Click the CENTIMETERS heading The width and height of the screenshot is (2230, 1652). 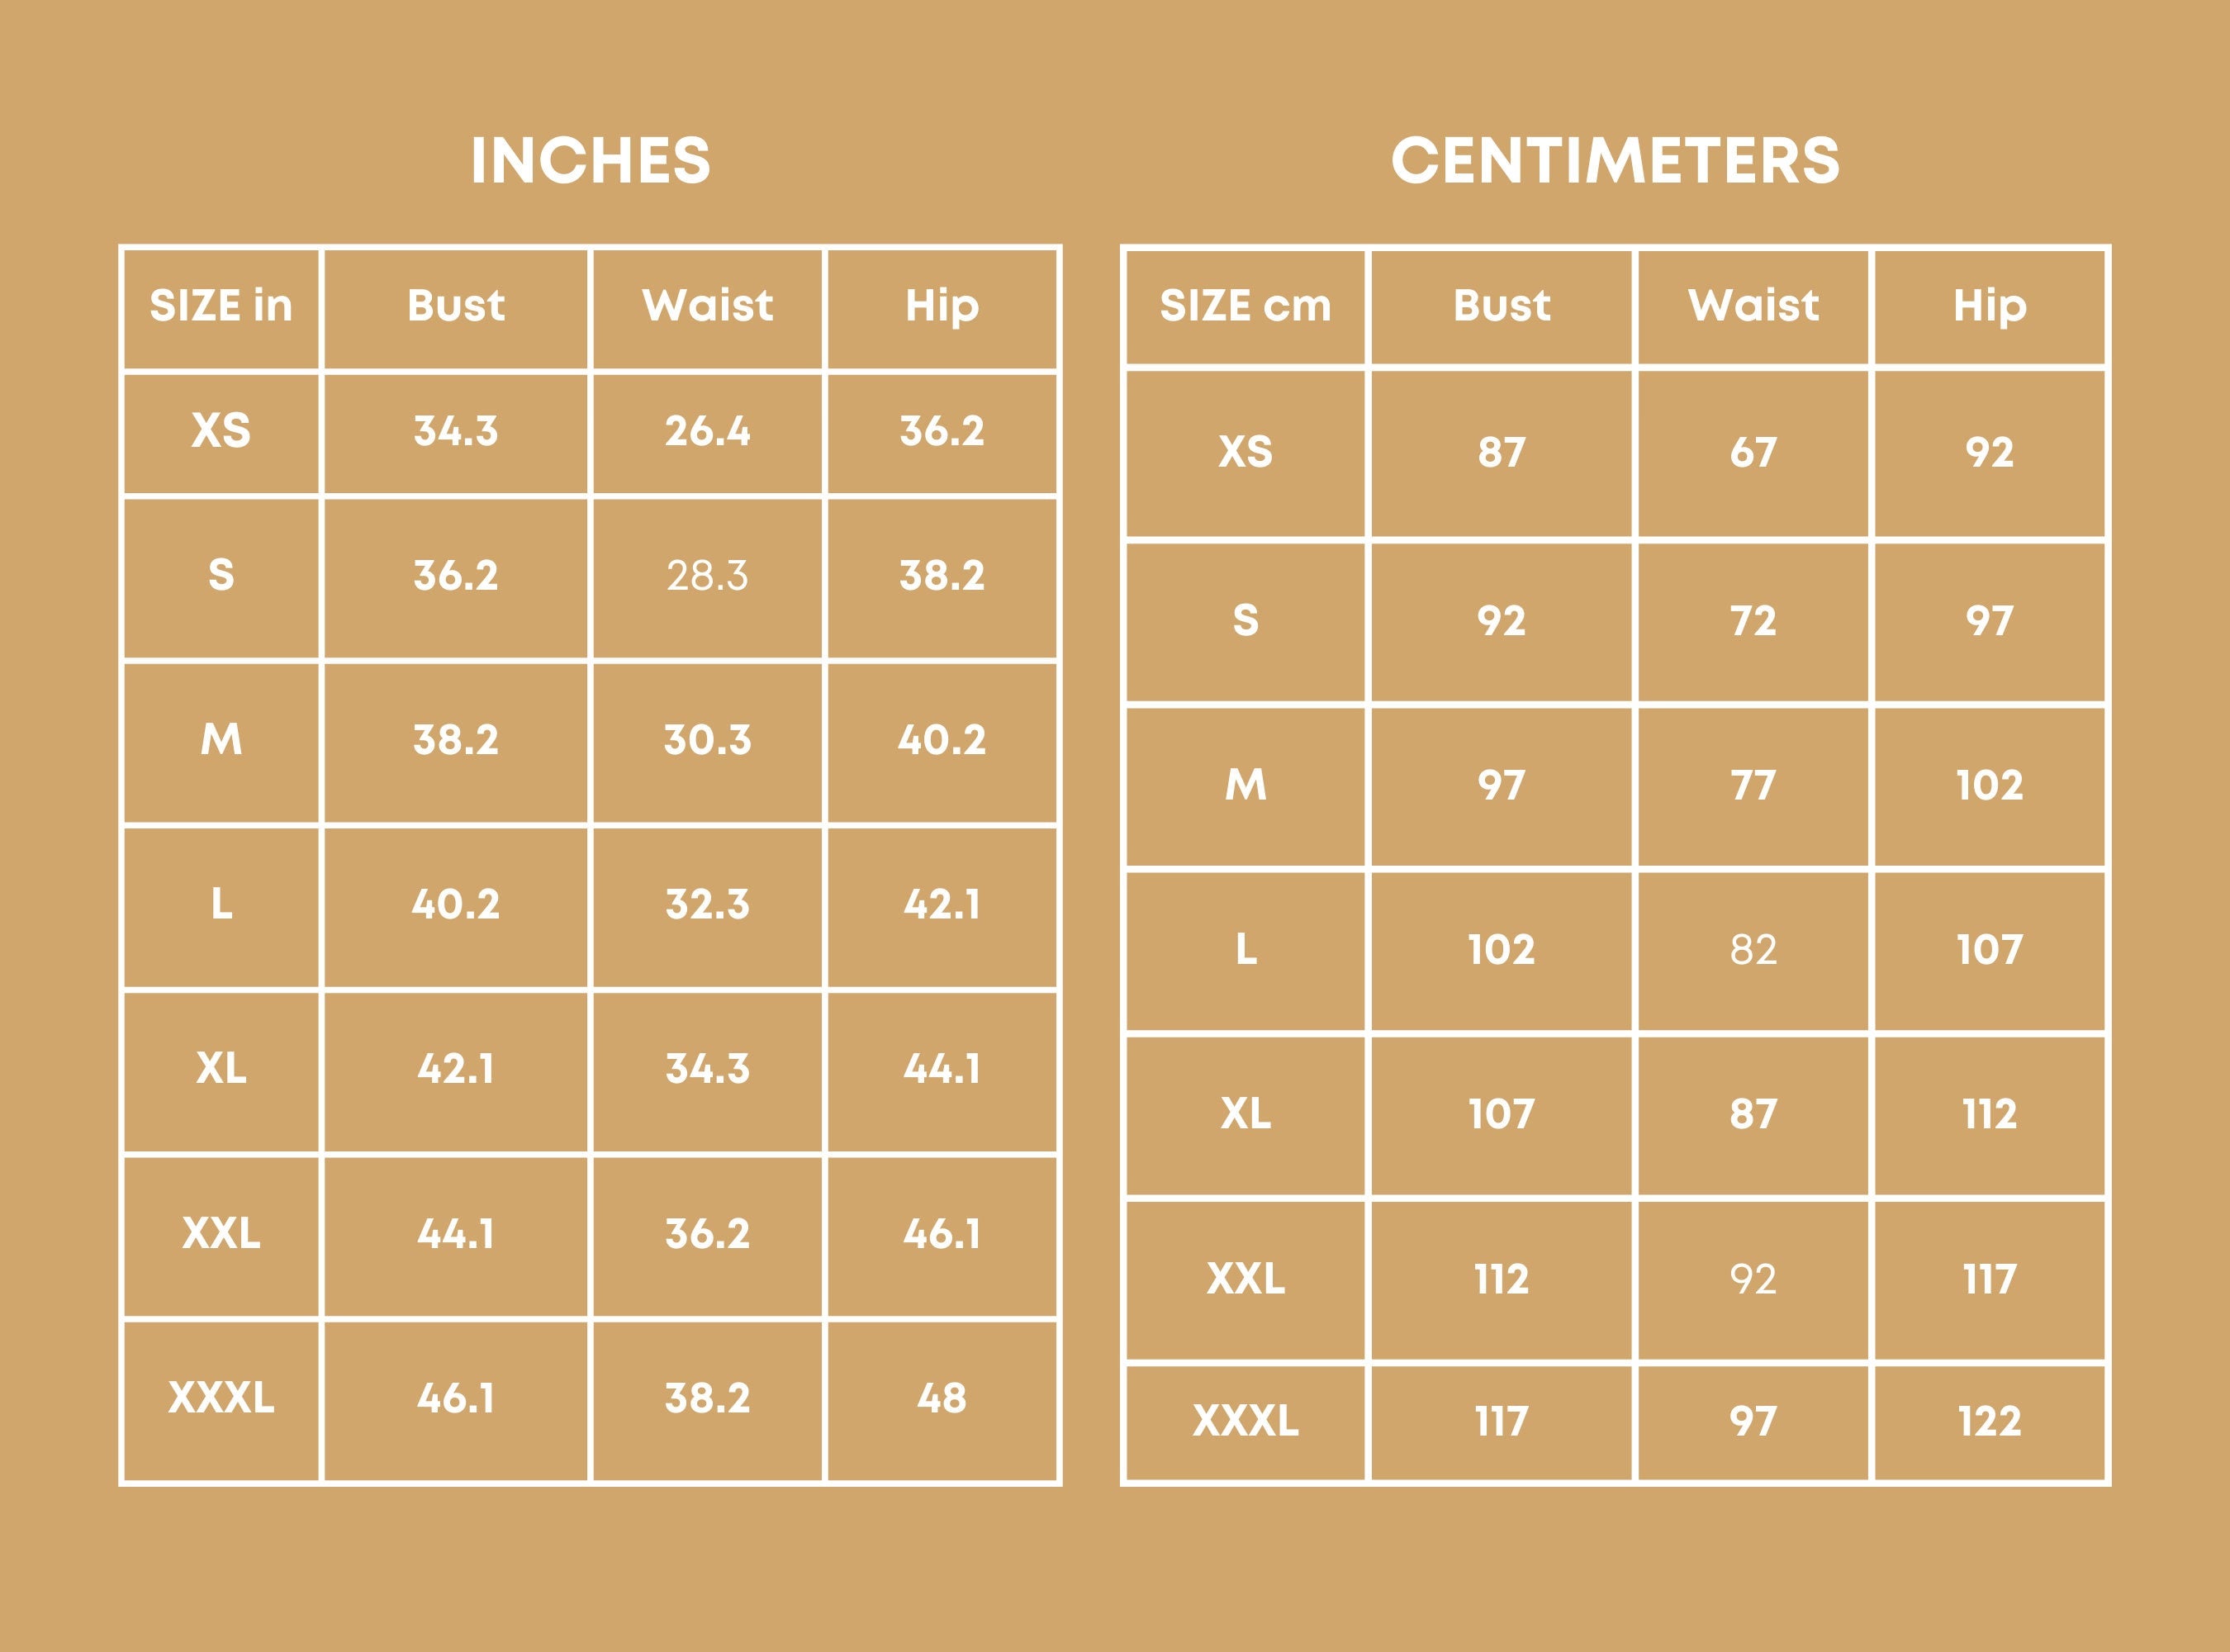[x=1615, y=161]
